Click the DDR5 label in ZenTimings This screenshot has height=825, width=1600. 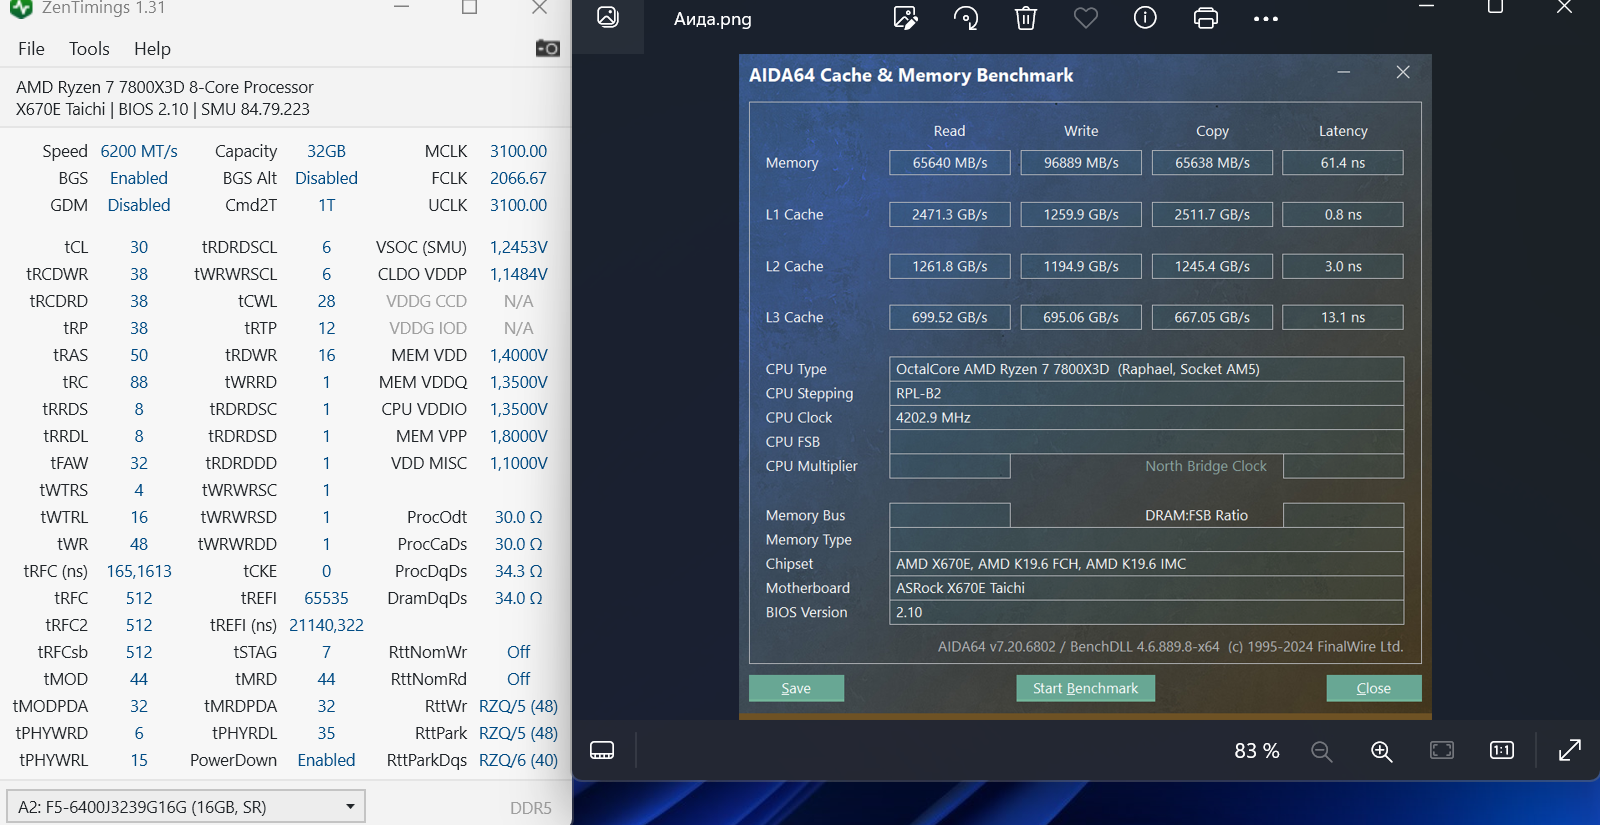tap(530, 808)
